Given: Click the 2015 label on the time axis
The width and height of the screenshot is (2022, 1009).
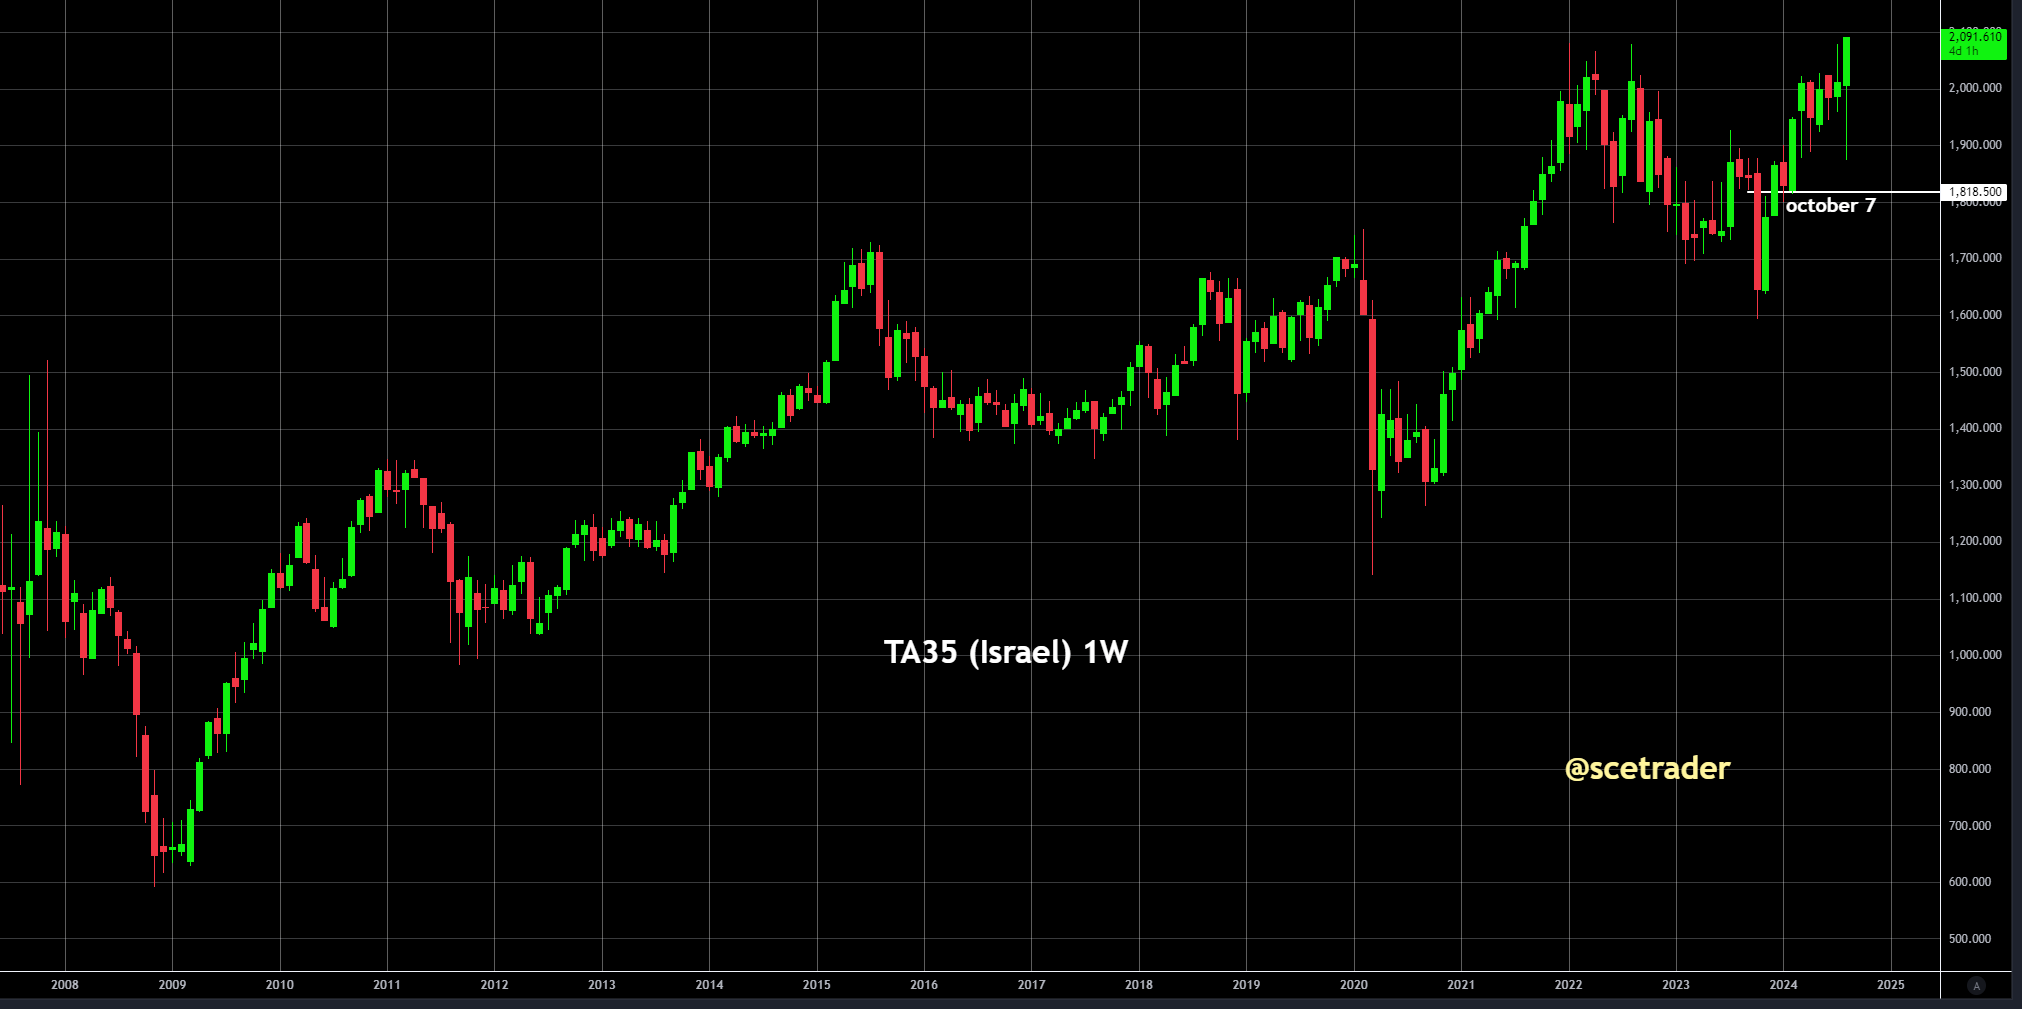Looking at the screenshot, I should click(x=817, y=984).
